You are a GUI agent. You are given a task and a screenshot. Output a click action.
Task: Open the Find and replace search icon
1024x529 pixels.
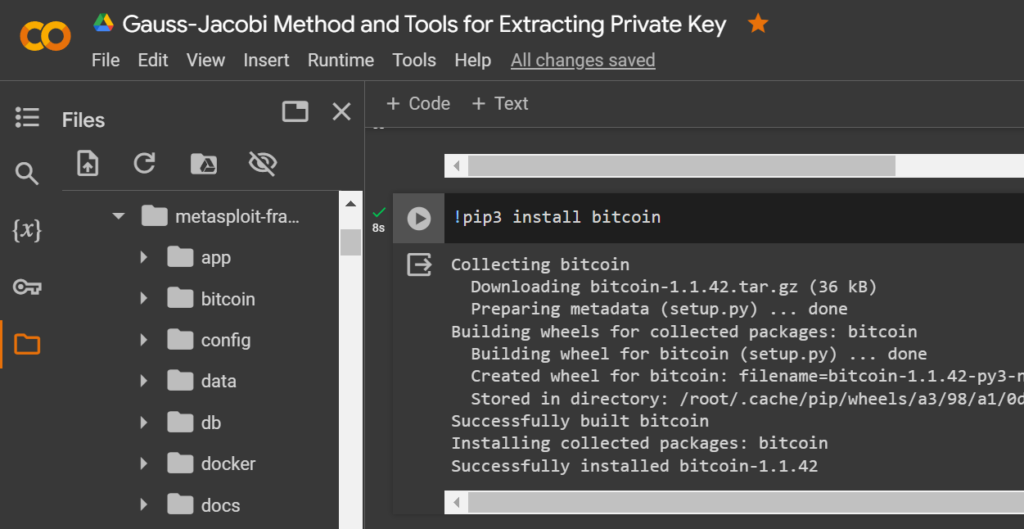[x=27, y=174]
